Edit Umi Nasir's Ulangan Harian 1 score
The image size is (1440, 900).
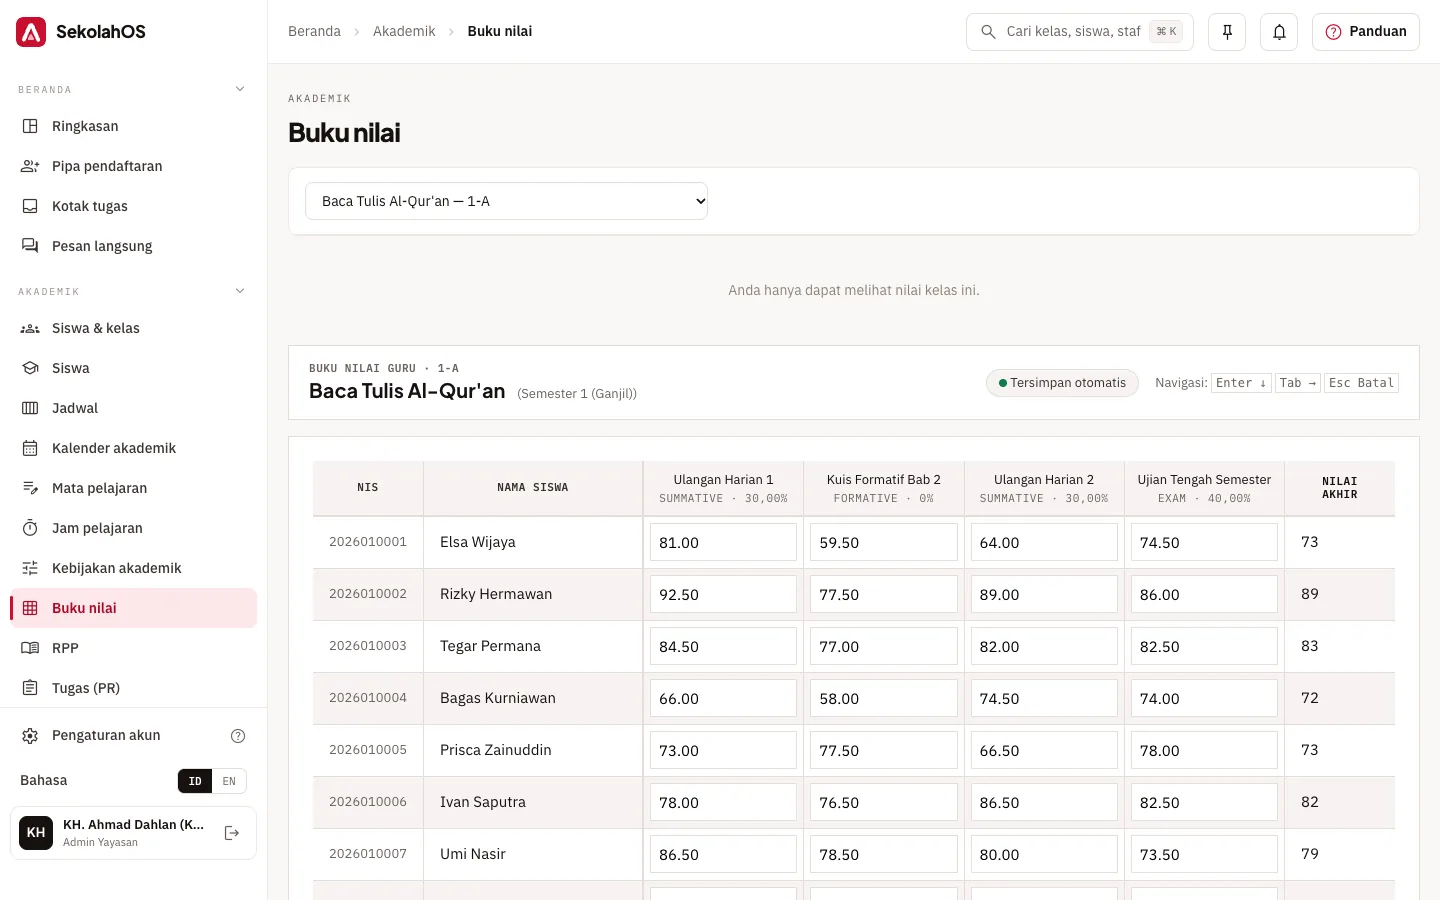coord(723,854)
